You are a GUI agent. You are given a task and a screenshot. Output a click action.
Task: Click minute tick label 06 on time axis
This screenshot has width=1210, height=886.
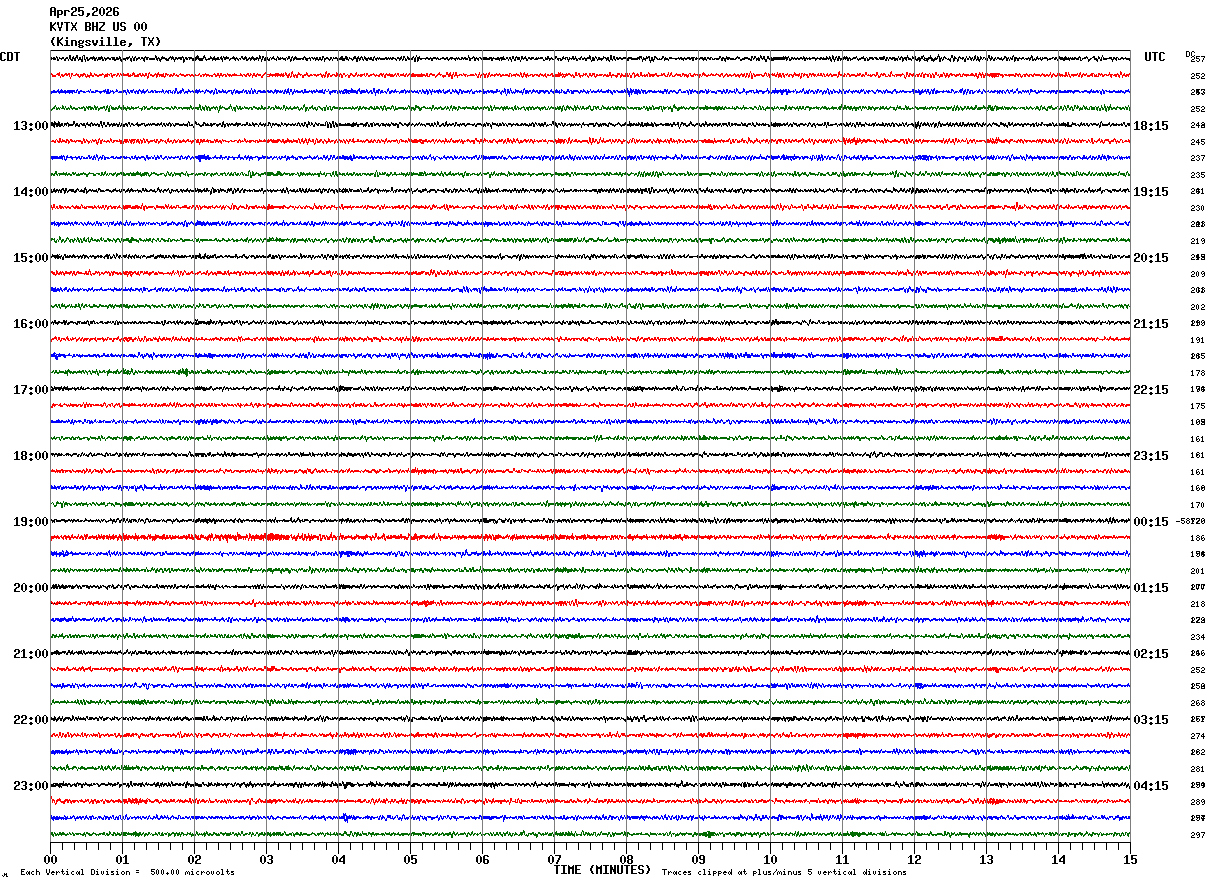click(482, 859)
